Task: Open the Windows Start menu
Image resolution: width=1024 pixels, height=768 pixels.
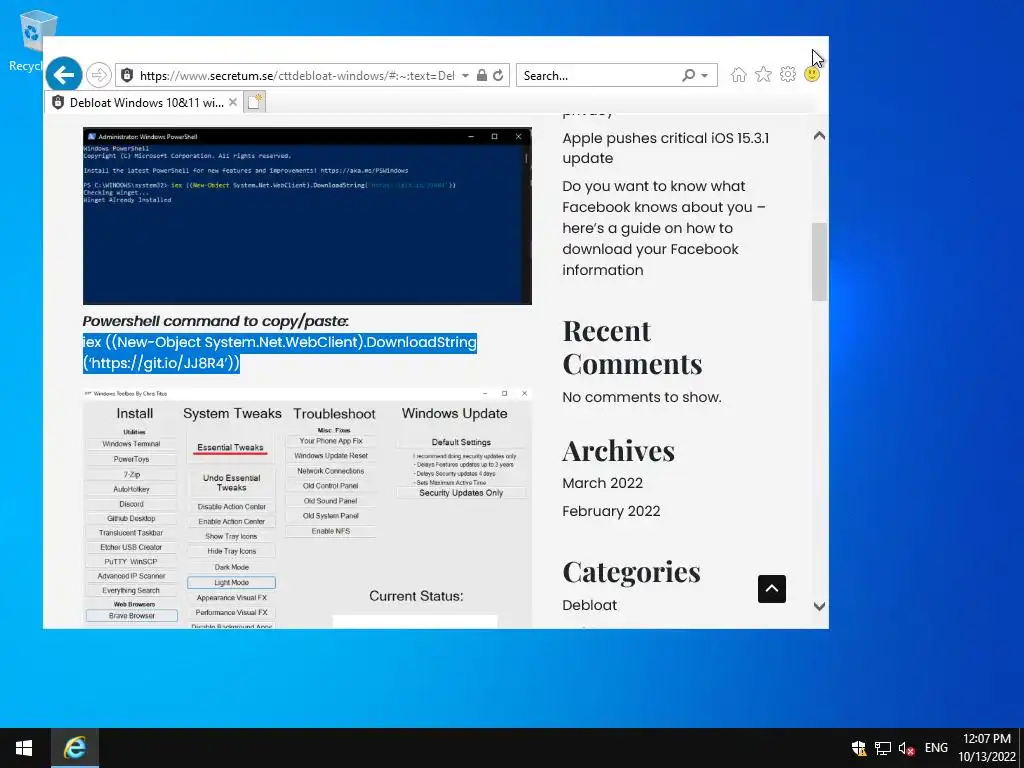Action: coord(24,748)
